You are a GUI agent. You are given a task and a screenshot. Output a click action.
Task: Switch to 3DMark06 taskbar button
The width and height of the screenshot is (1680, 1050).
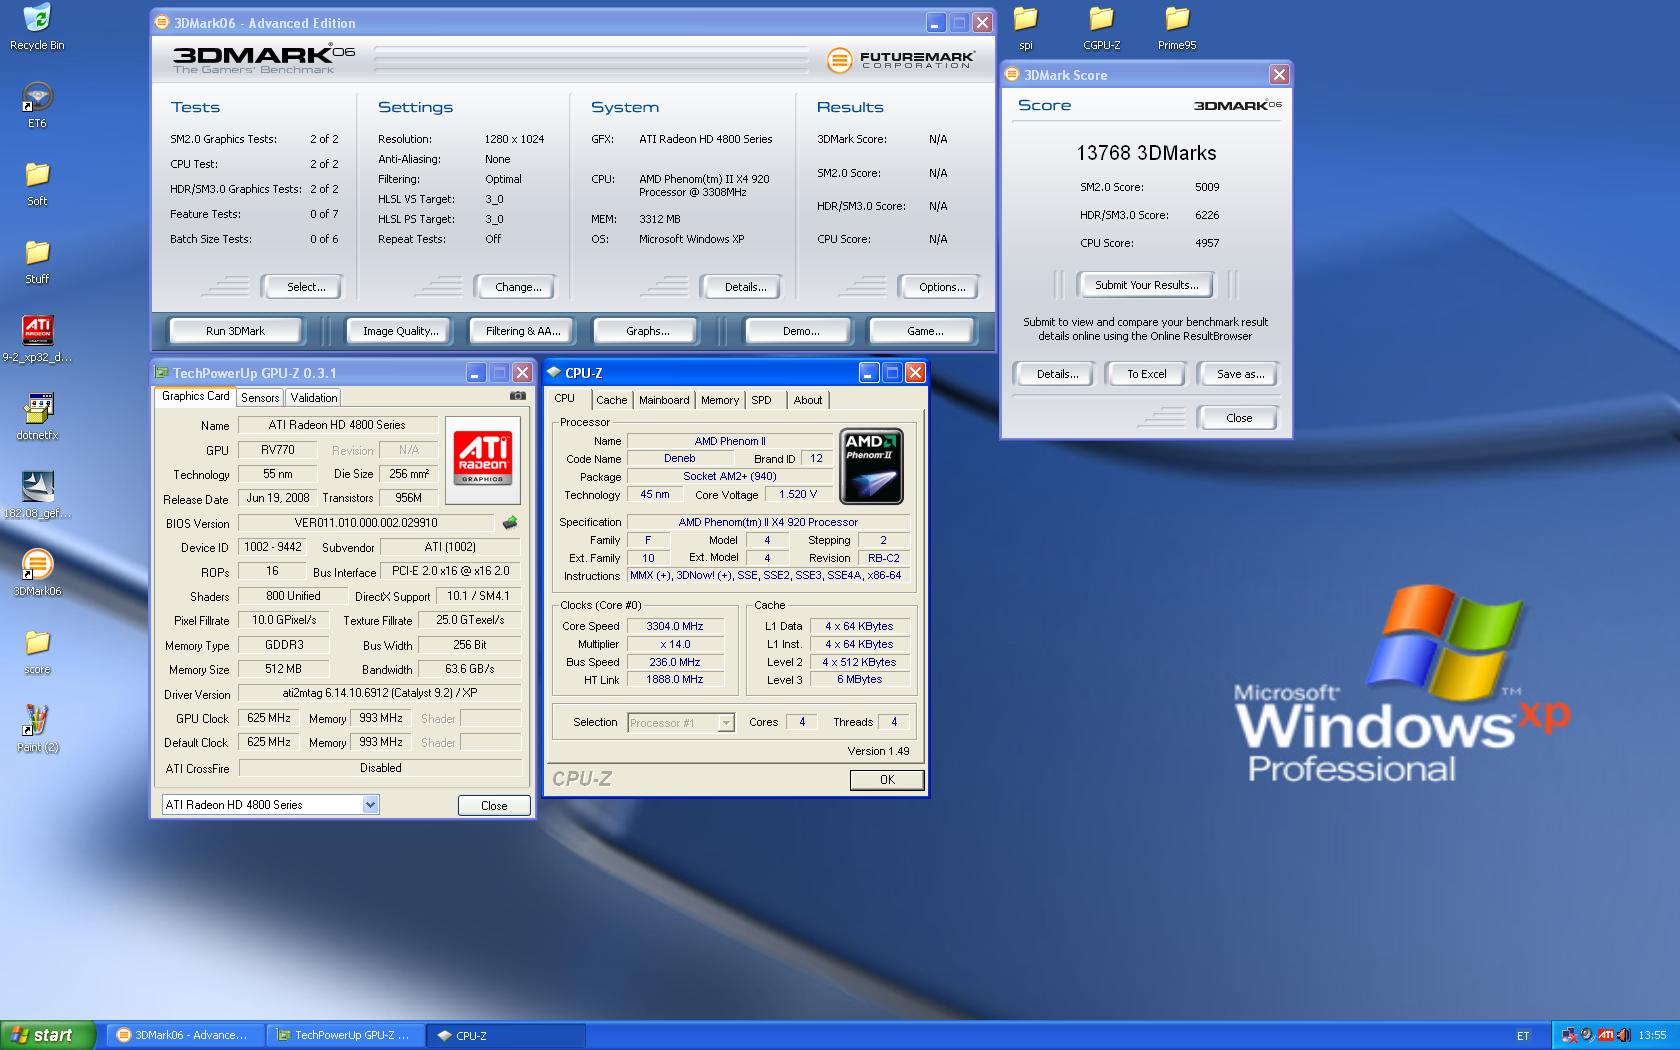(x=186, y=1036)
